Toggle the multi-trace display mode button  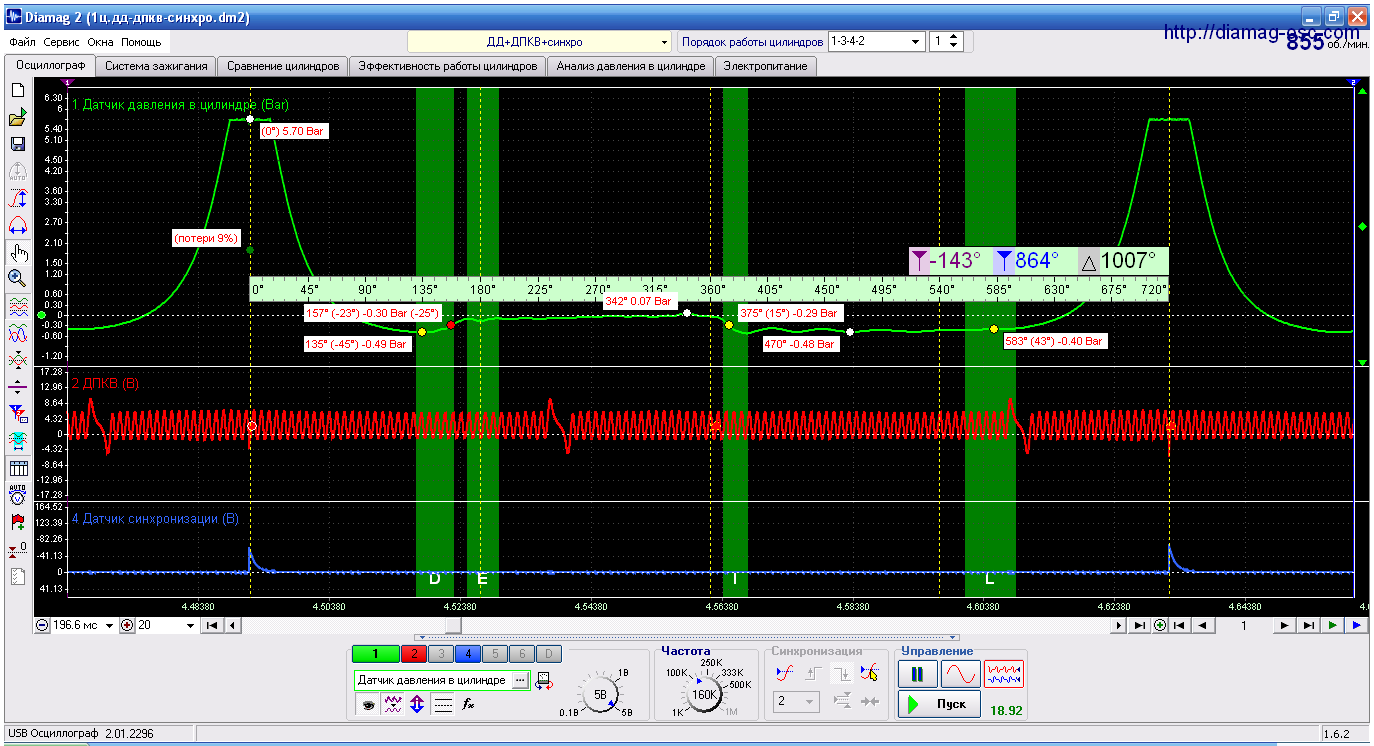click(1004, 673)
